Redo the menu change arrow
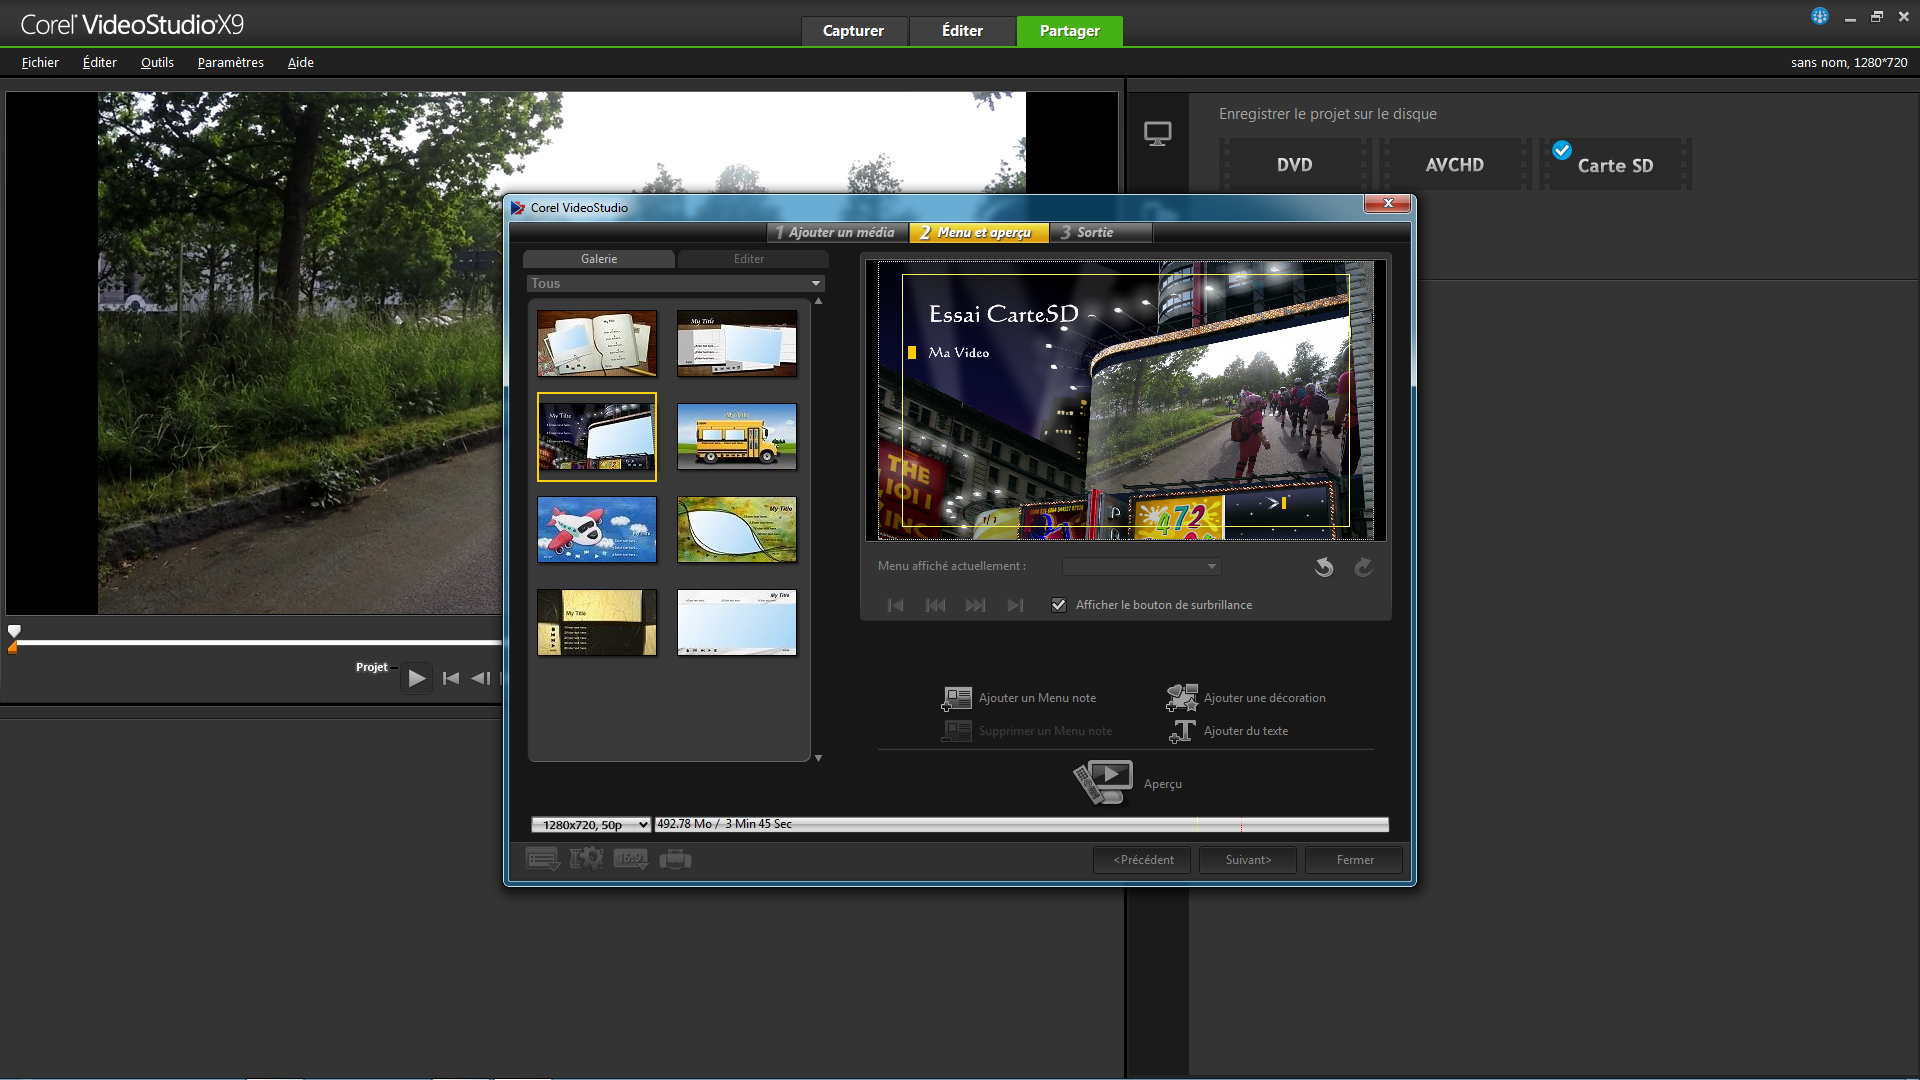This screenshot has height=1080, width=1920. click(1363, 567)
